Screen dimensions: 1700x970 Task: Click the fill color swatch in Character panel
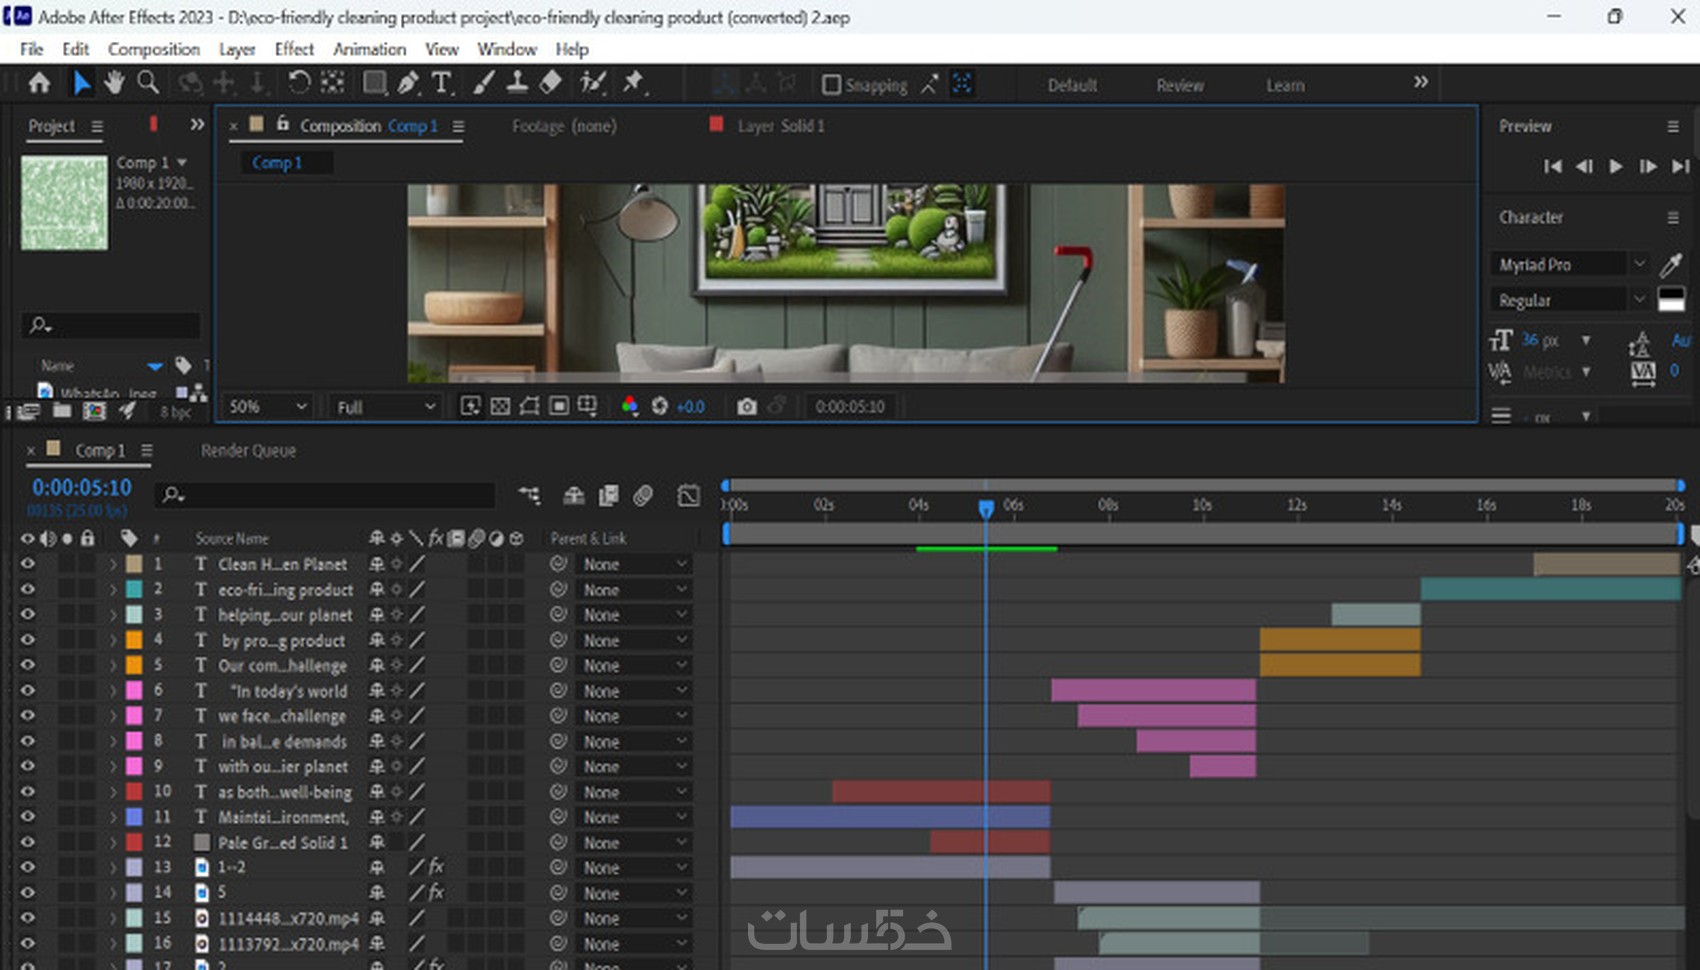(1670, 298)
